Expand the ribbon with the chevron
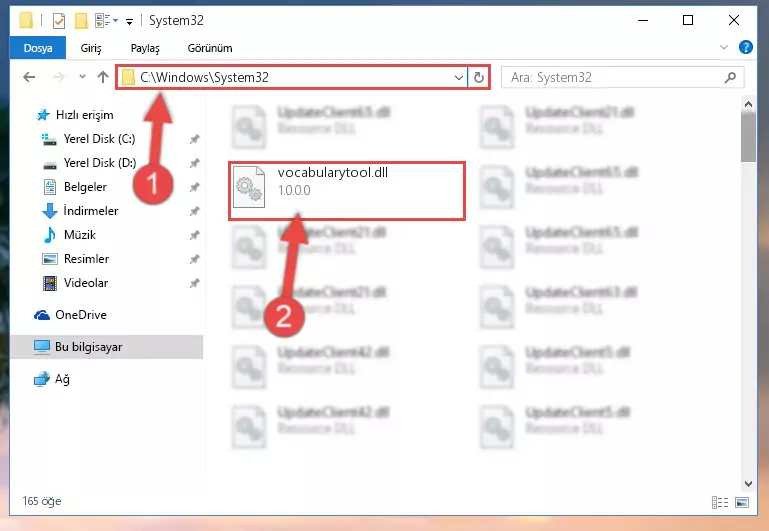This screenshot has height=531, width=769. click(x=723, y=48)
